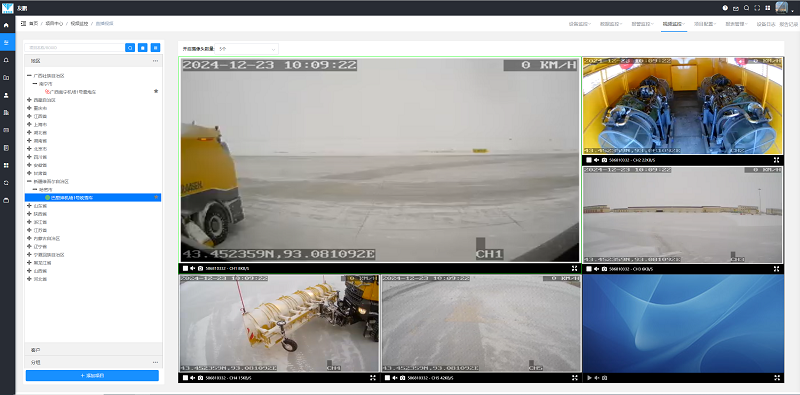Maximize the CH5 camera view
This screenshot has width=800, height=395.
click(x=574, y=378)
